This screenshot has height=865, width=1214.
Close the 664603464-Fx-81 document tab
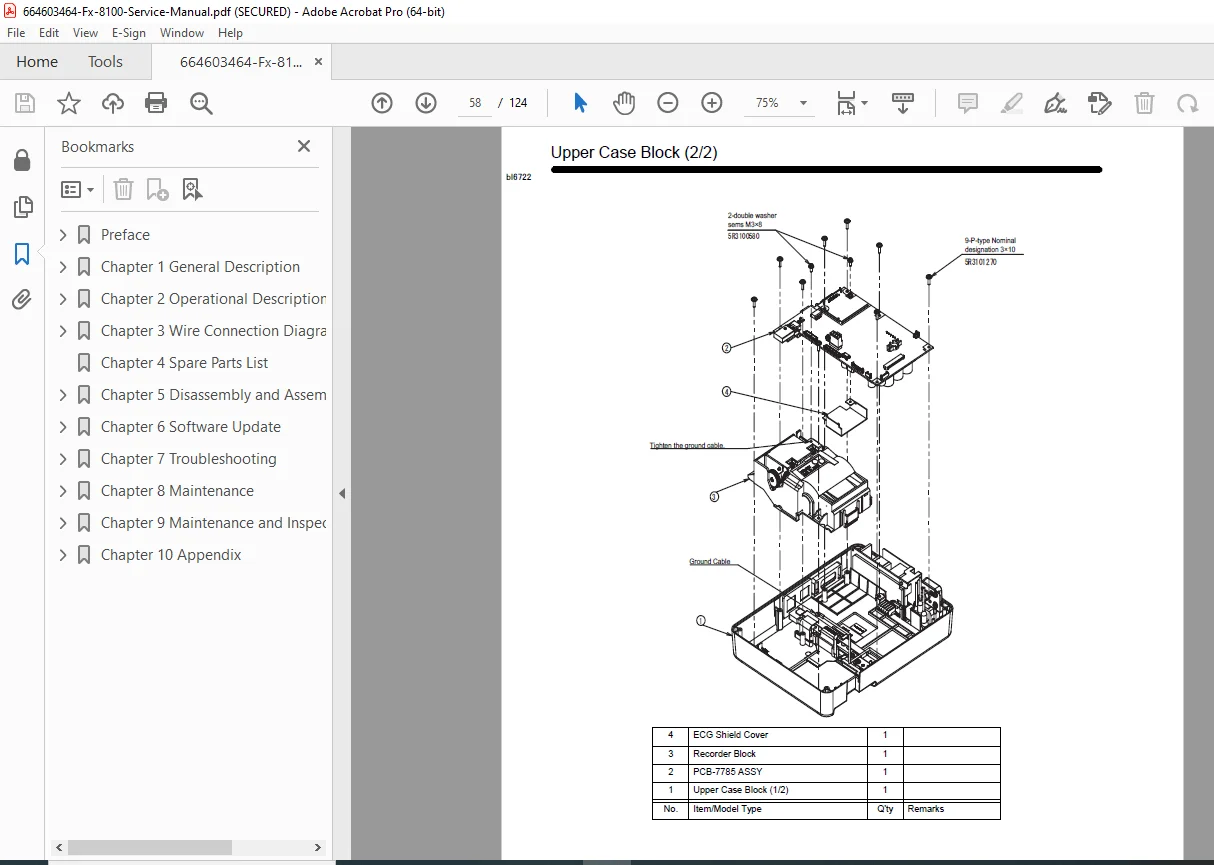point(319,62)
